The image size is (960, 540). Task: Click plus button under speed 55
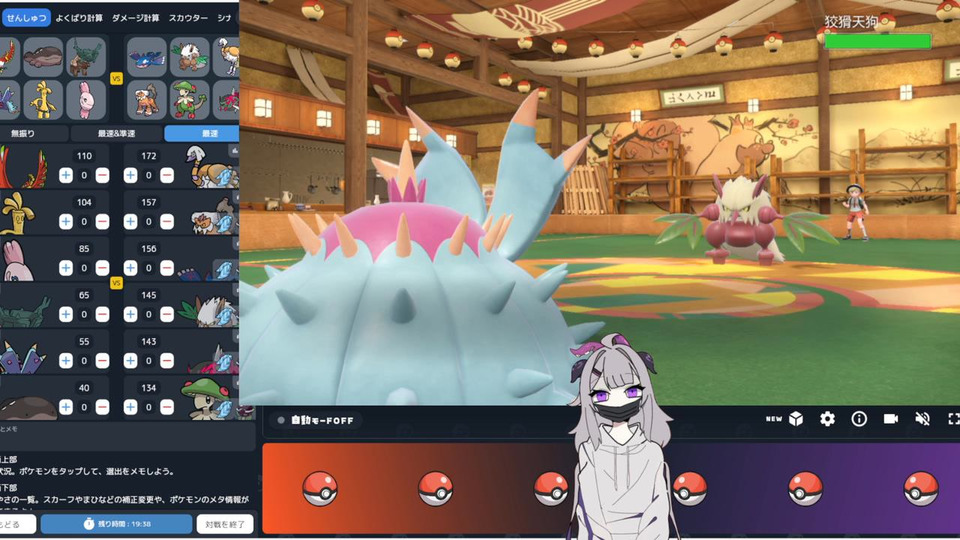click(66, 361)
